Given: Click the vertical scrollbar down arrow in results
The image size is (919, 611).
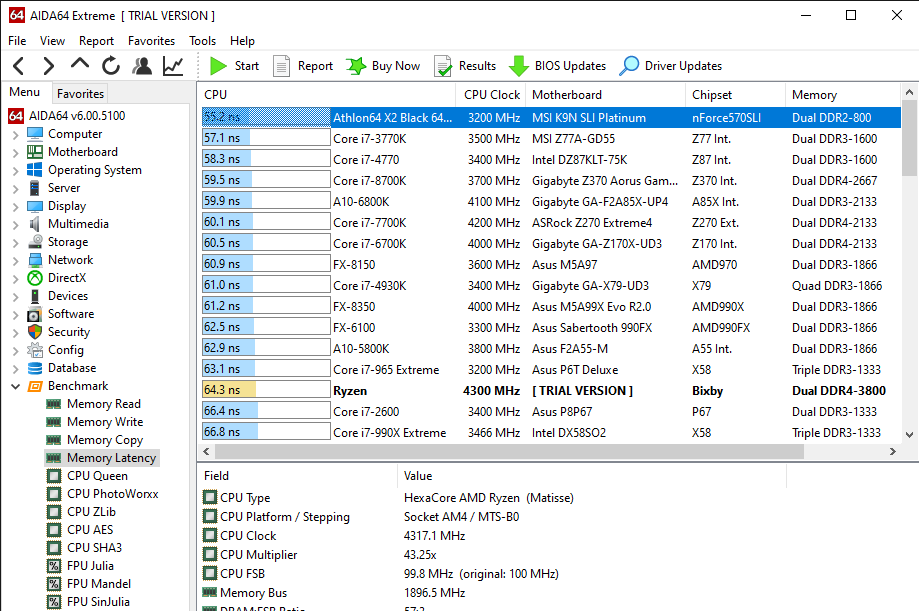Looking at the screenshot, I should click(x=909, y=435).
